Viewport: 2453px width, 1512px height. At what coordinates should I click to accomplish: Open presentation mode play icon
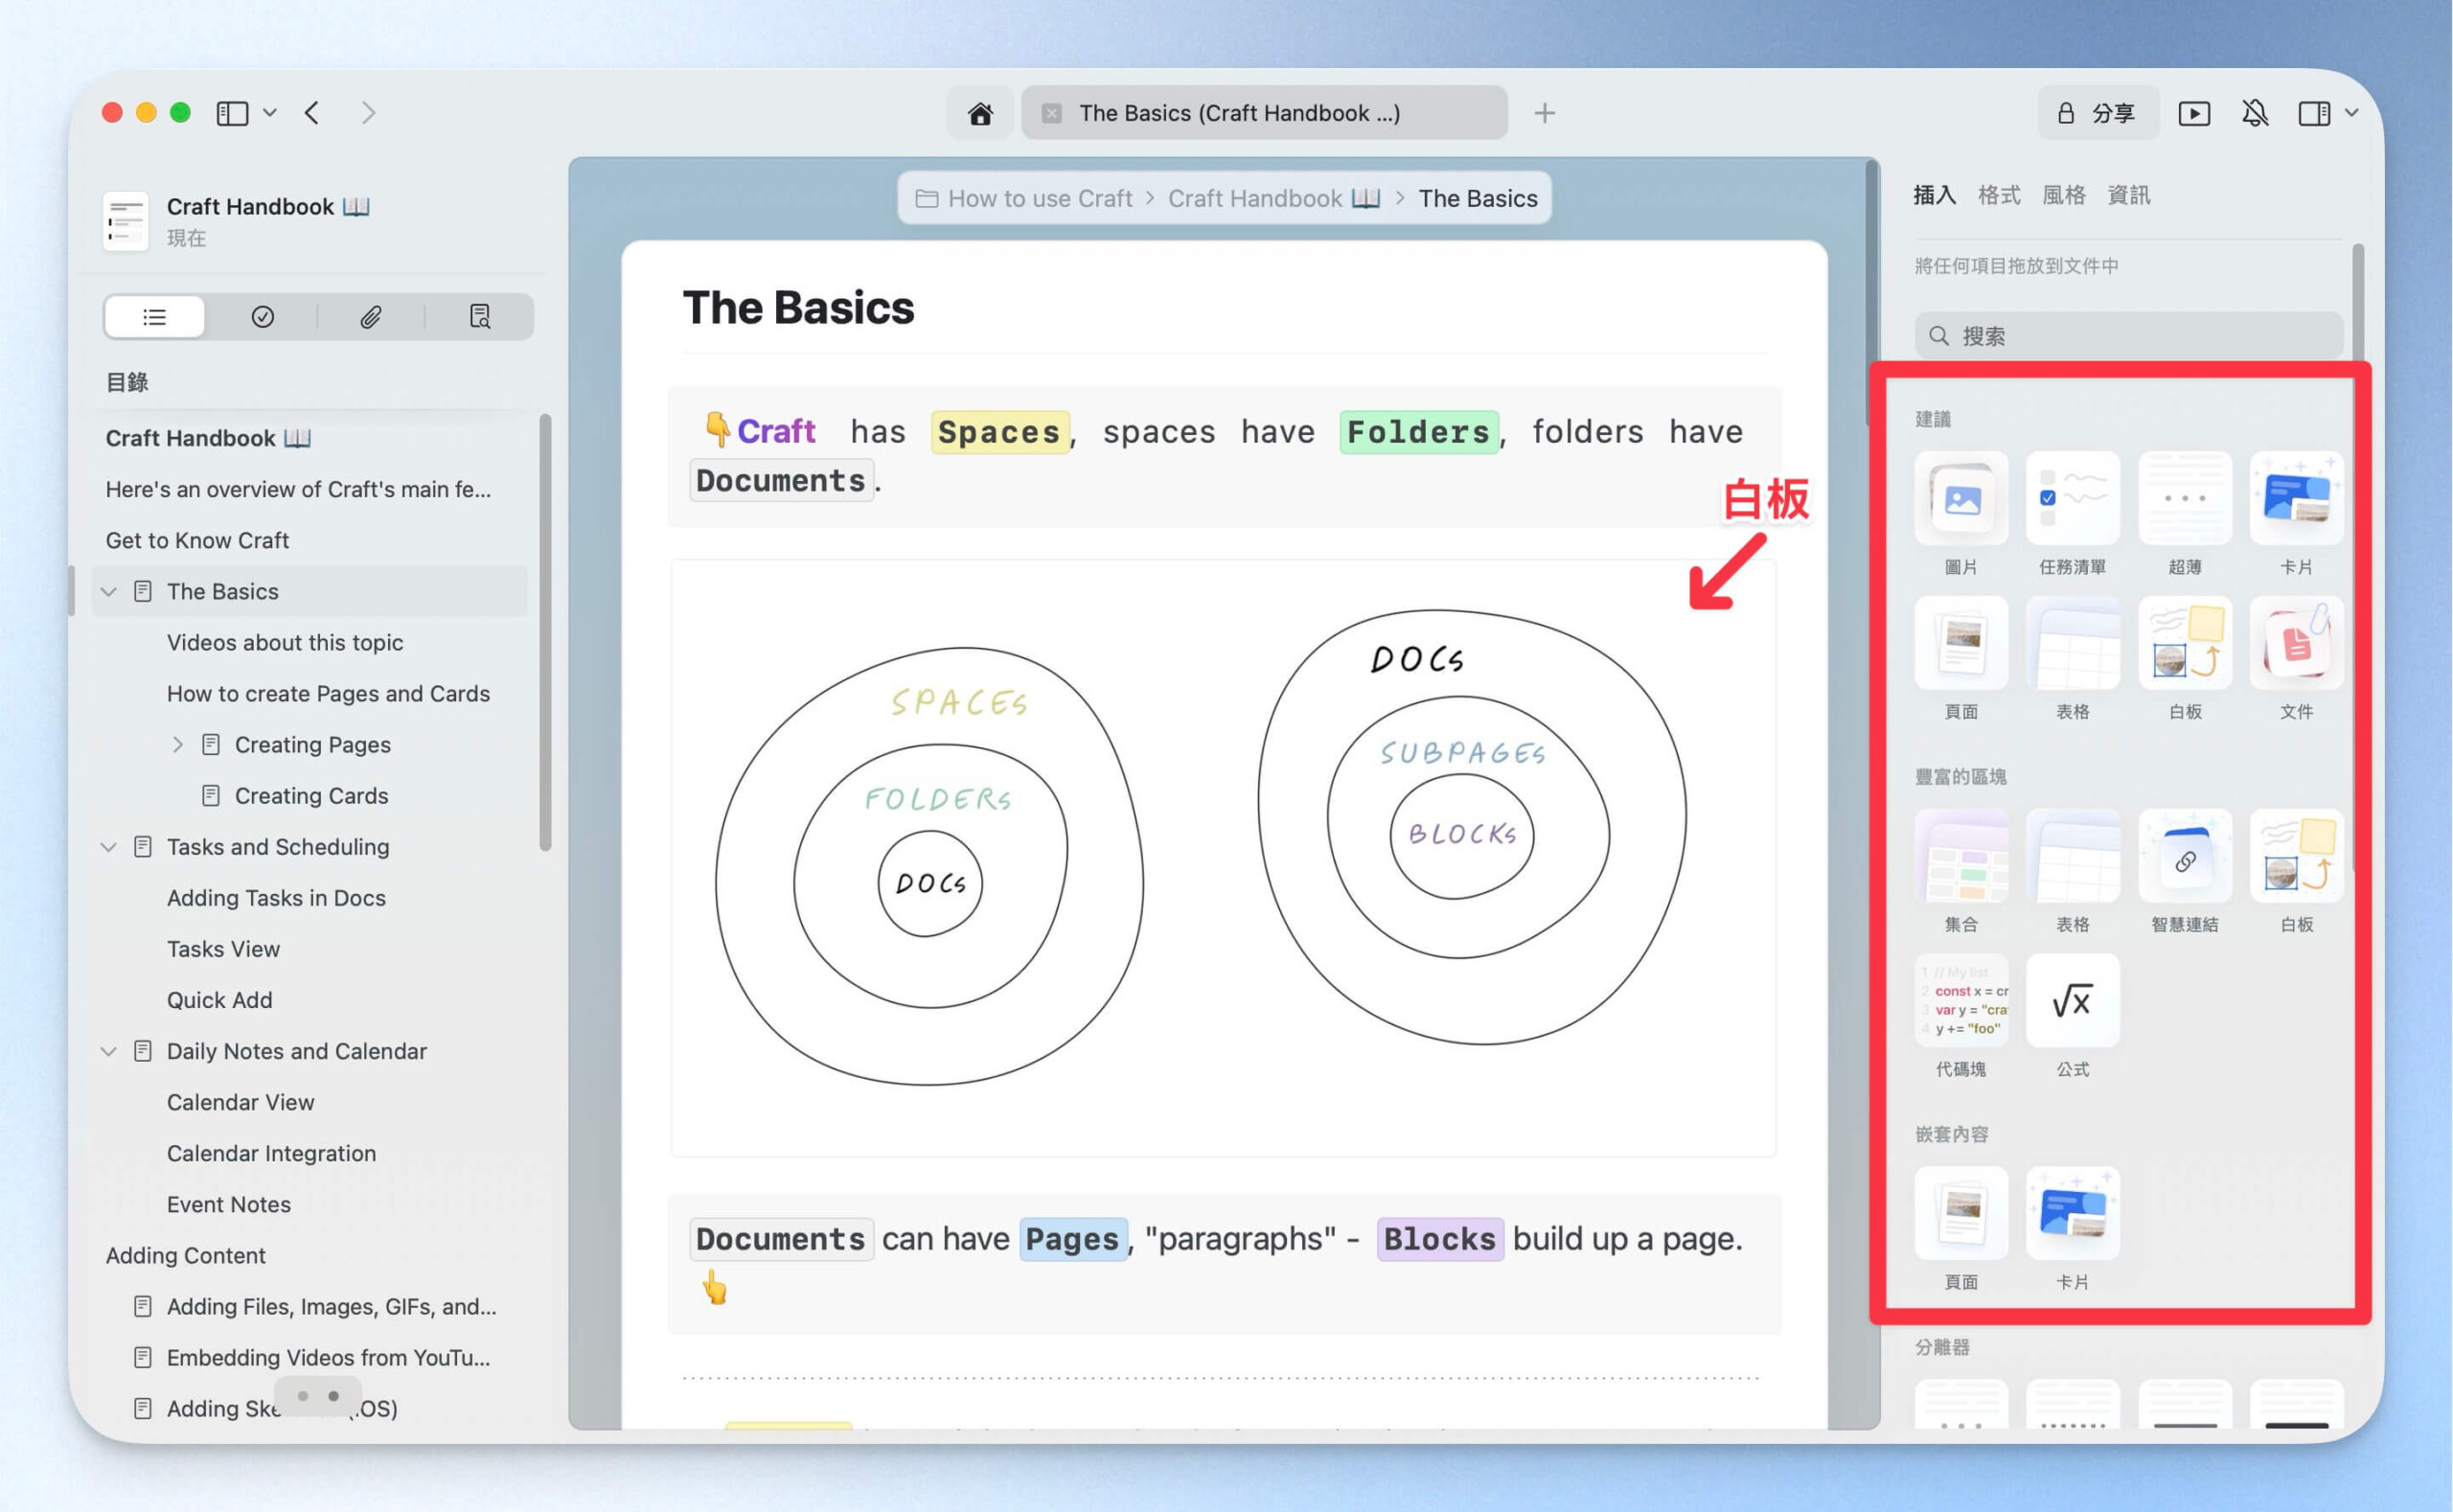(x=2193, y=113)
